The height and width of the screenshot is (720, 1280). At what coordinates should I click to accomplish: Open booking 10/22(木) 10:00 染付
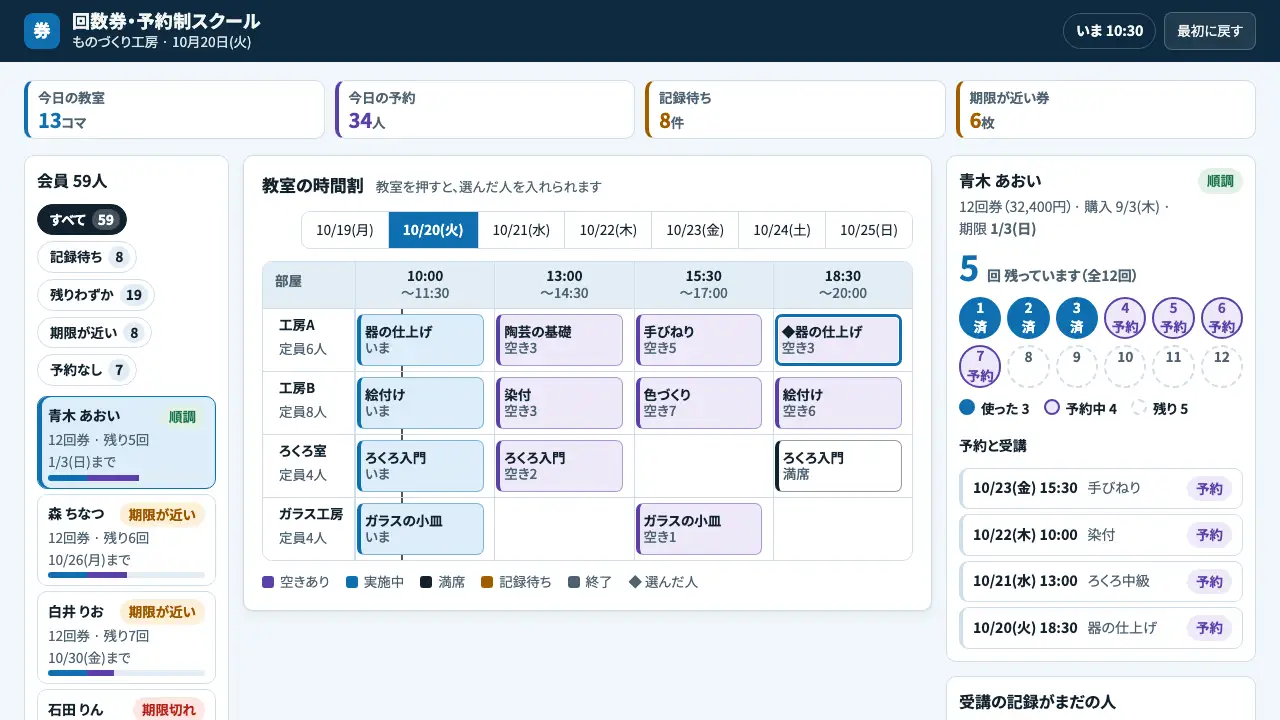tap(1101, 535)
